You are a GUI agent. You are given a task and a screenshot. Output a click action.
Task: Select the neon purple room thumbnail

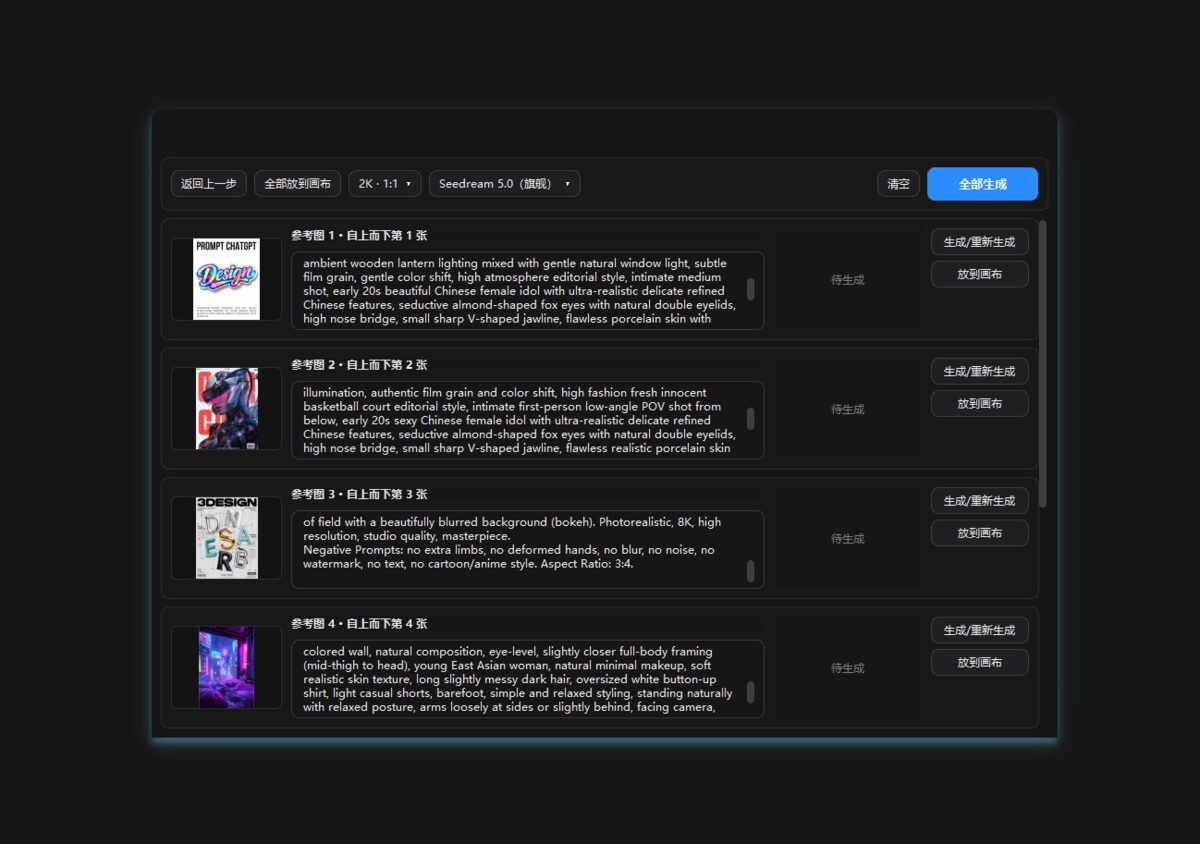226,667
